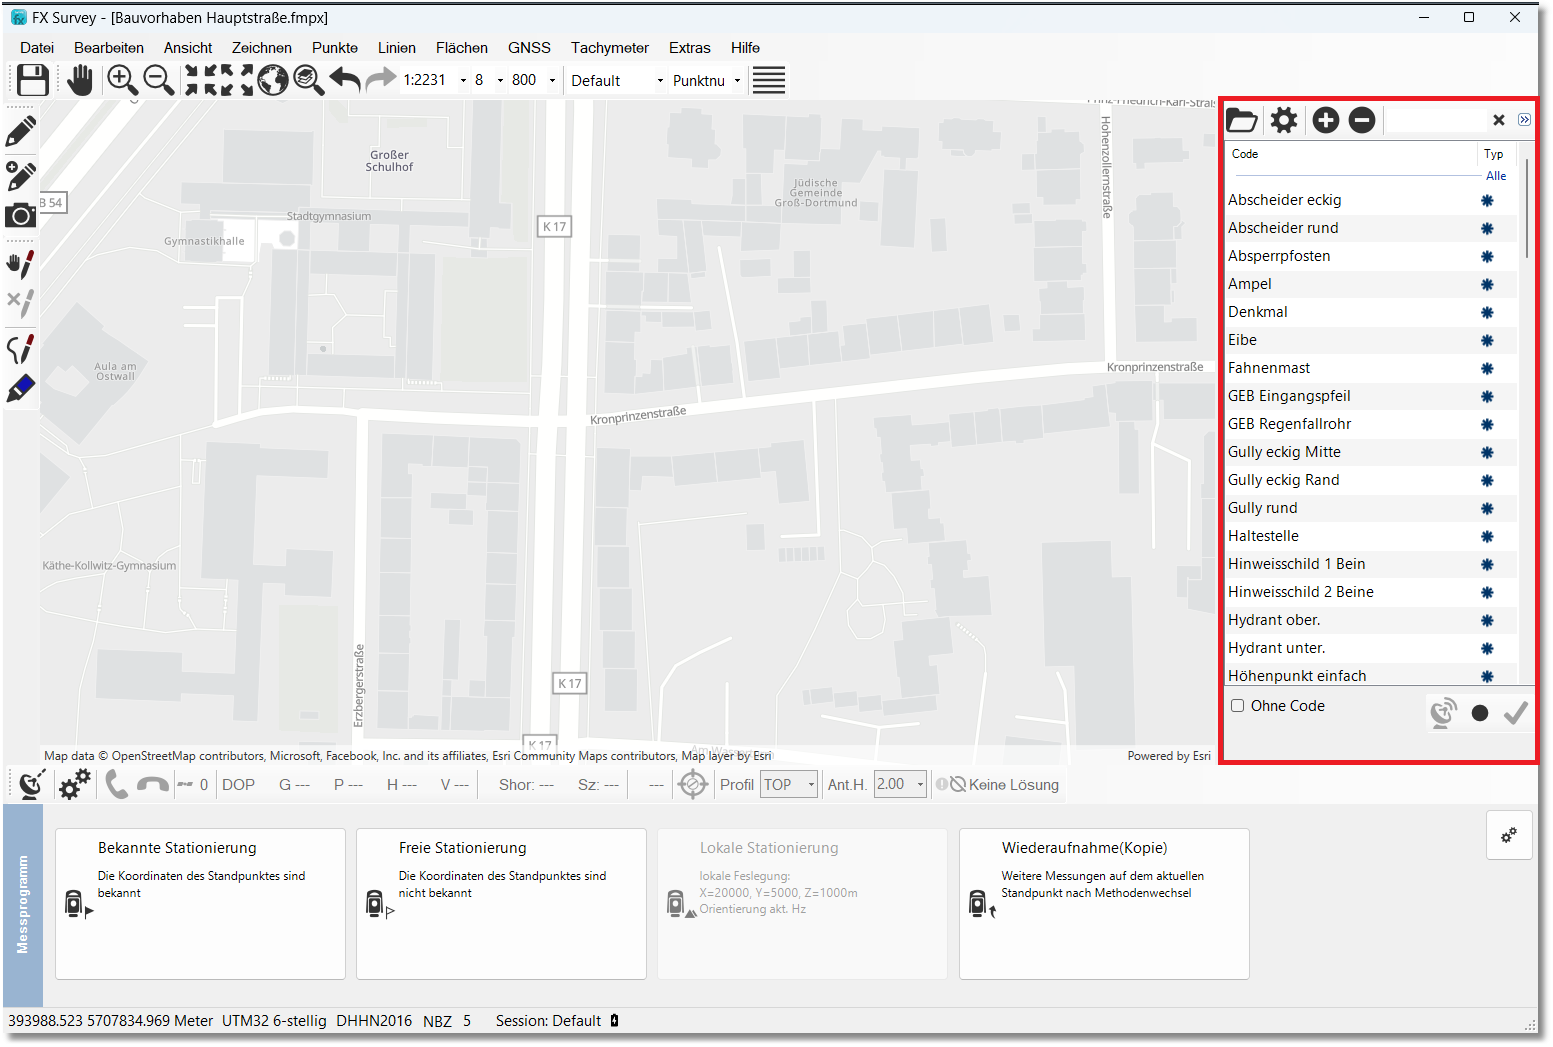The image size is (1553, 1047).
Task: Choose Freie Stationierung measurement program
Action: click(501, 903)
